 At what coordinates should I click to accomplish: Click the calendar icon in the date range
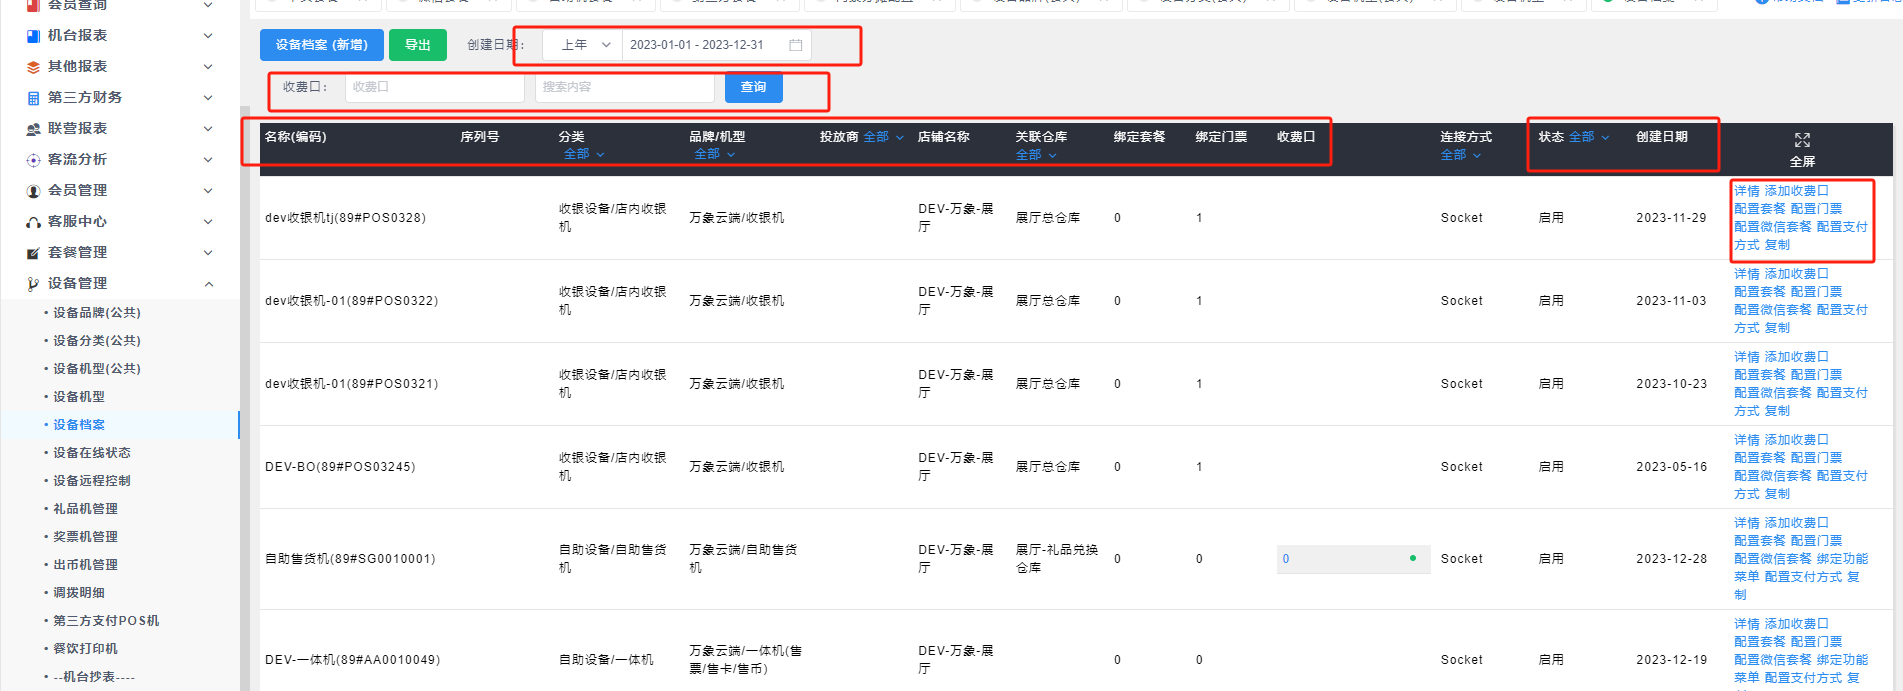click(x=796, y=45)
